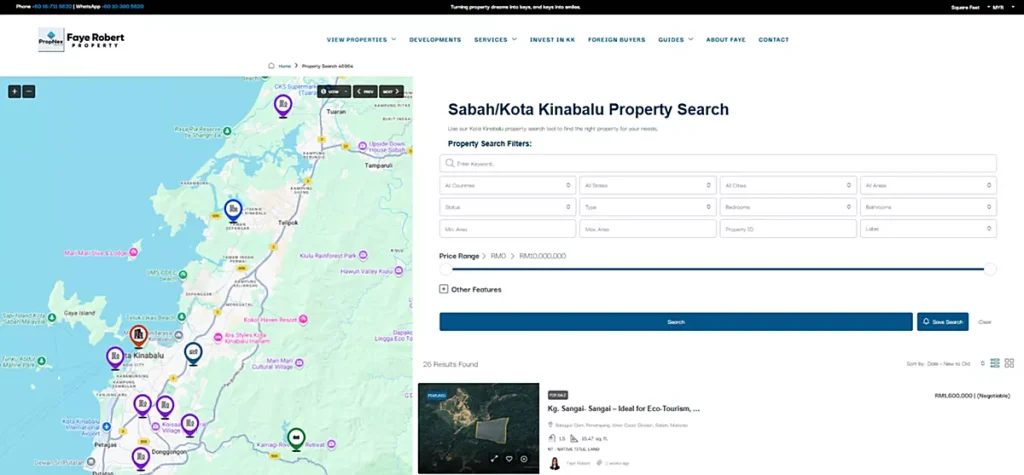Open Foreign Buyers page
The width and height of the screenshot is (1024, 475).
coord(616,39)
